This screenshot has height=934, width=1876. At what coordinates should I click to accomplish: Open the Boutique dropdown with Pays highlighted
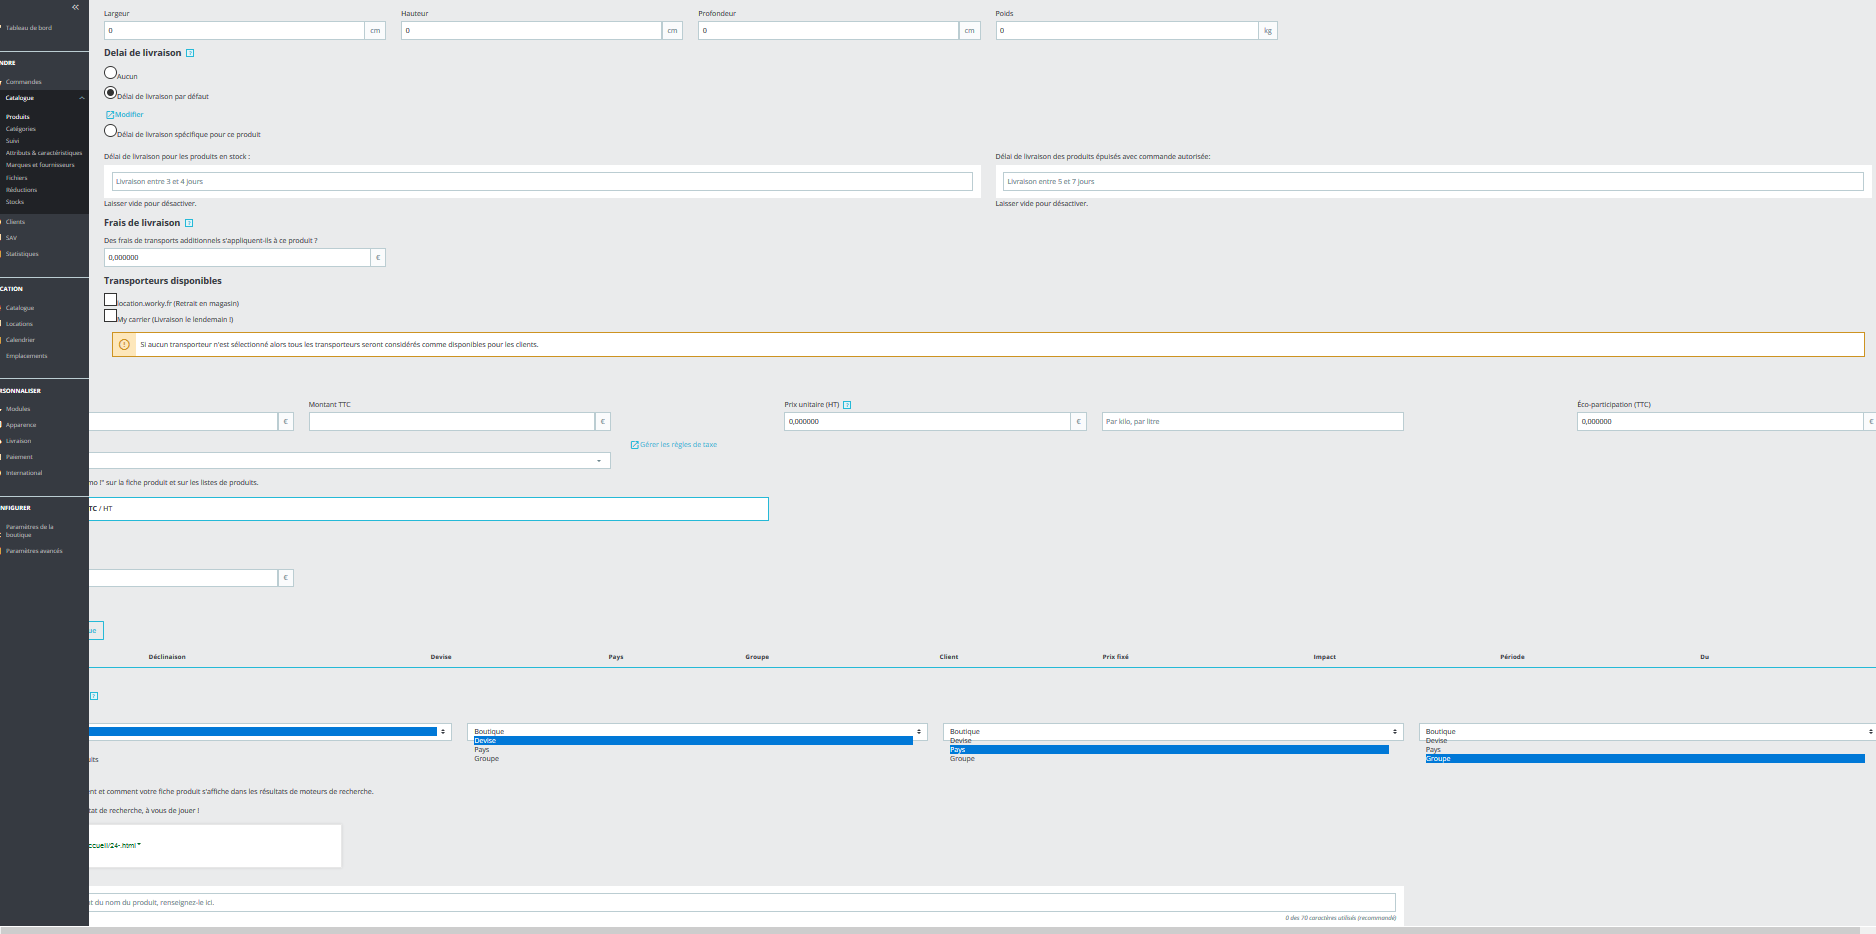click(x=1173, y=732)
